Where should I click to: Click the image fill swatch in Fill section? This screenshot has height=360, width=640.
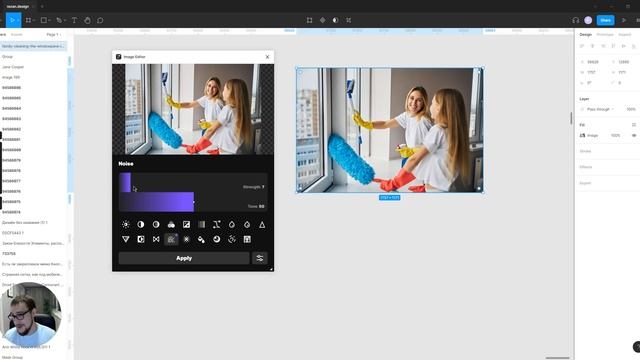point(582,135)
